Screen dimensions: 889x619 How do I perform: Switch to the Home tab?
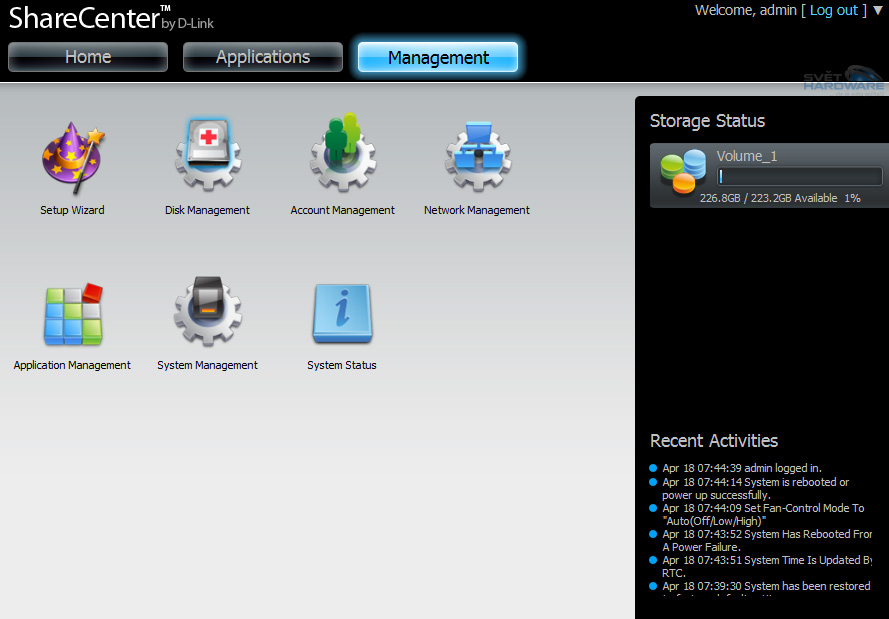click(88, 57)
